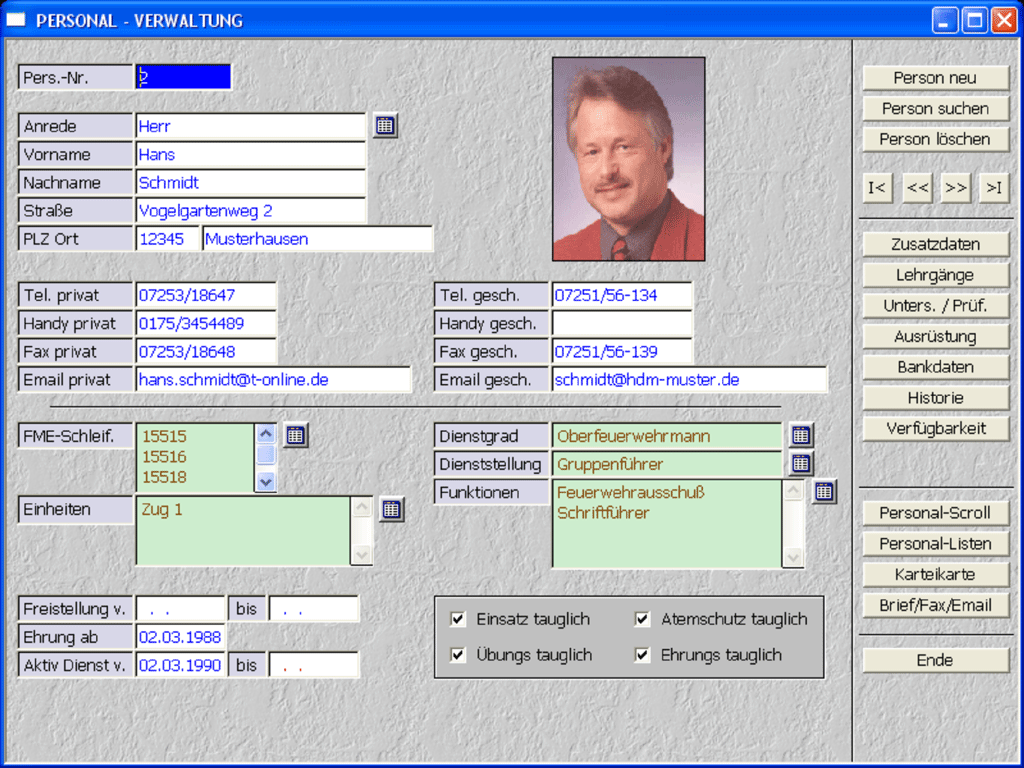Click the FME-Schleif. scrollbar thumb

pos(266,455)
